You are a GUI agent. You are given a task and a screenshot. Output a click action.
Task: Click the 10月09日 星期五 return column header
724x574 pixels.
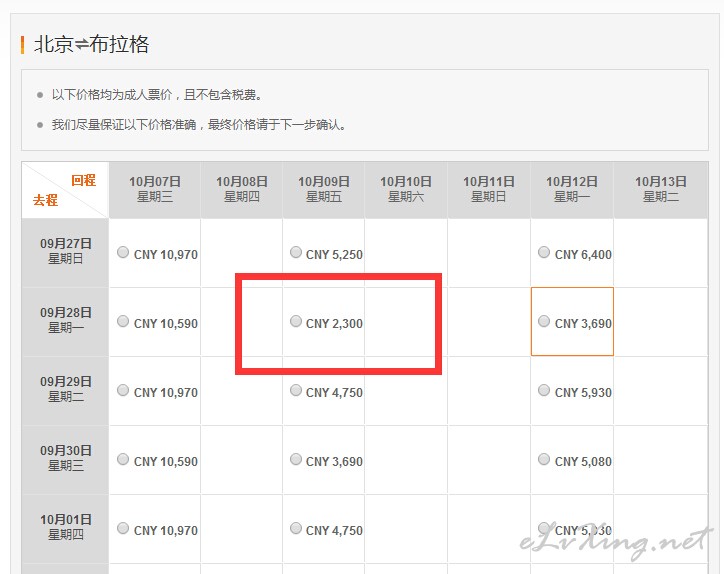coord(323,189)
